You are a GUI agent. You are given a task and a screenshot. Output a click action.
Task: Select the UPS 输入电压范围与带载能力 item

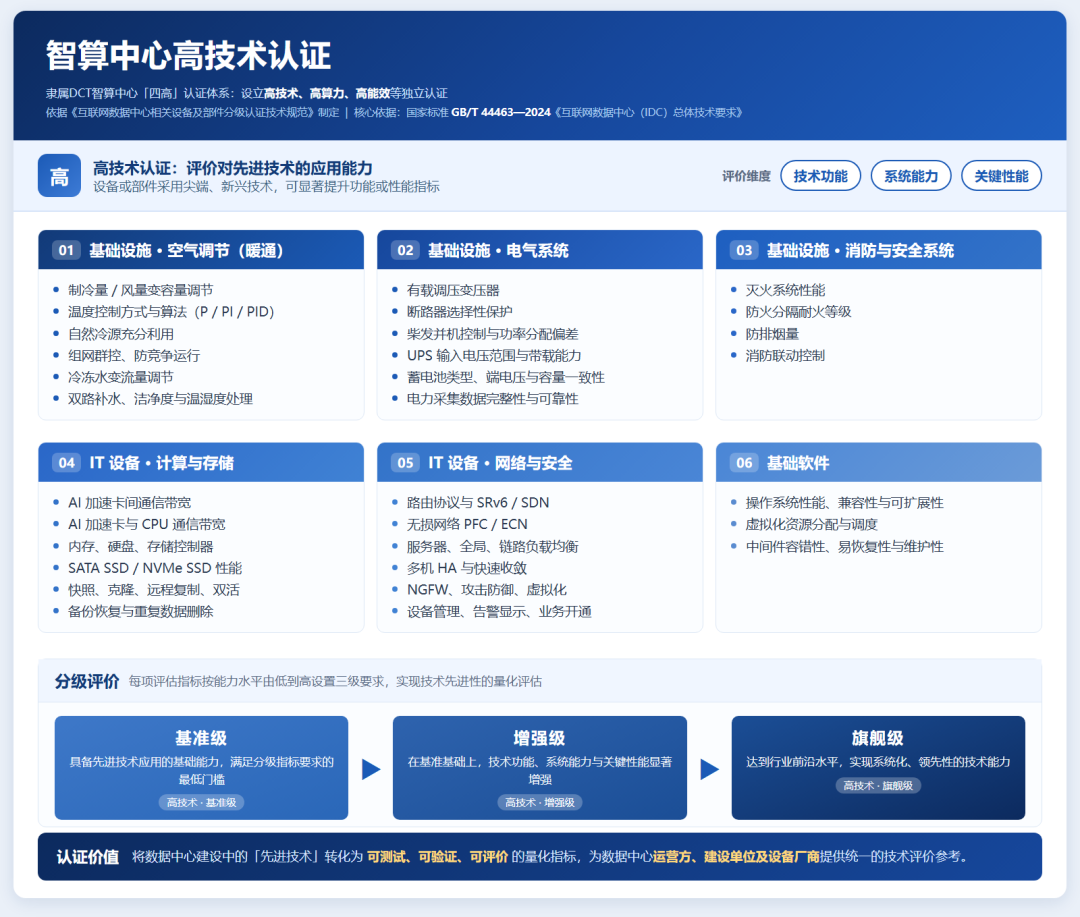point(494,356)
